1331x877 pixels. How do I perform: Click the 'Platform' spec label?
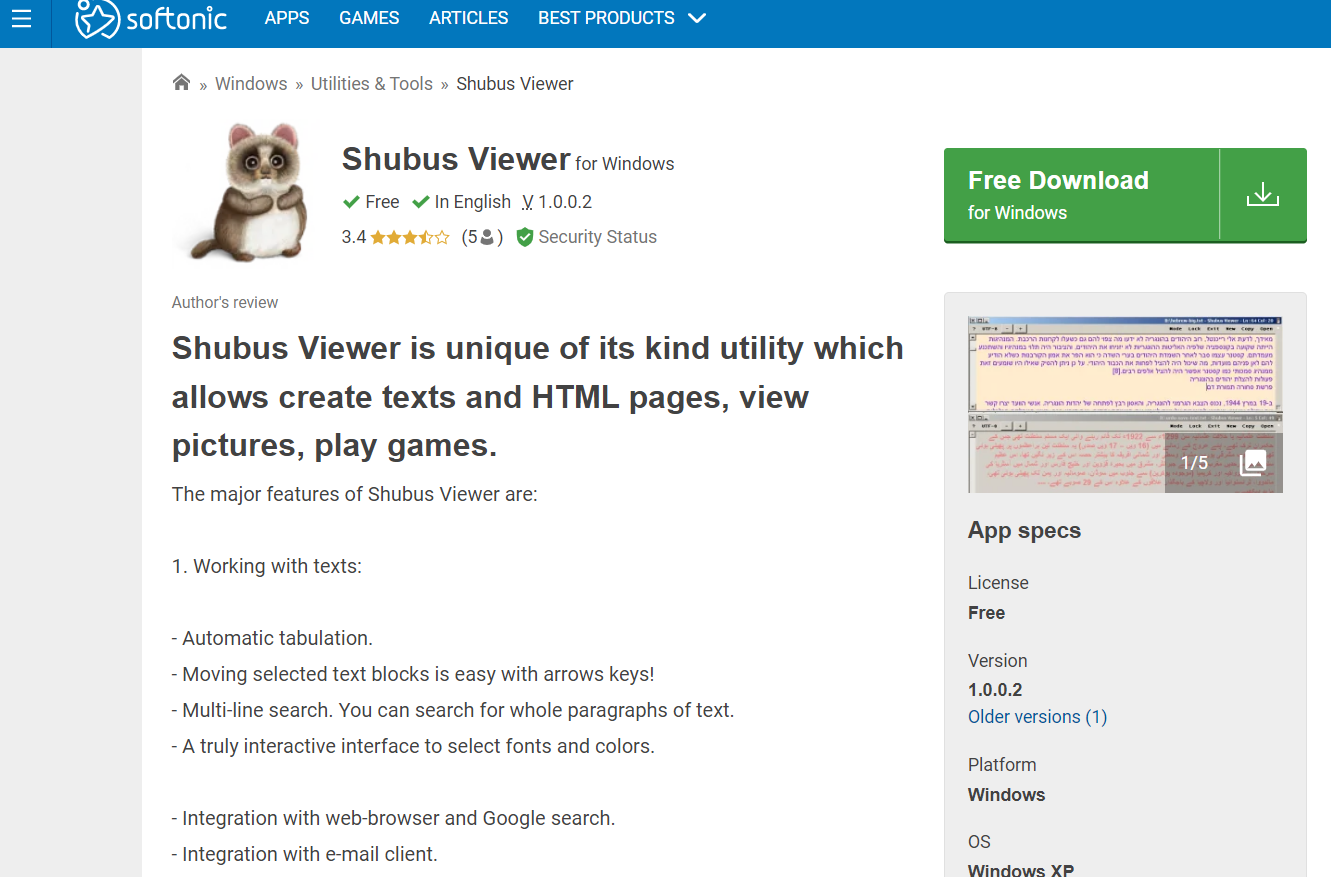(1002, 765)
